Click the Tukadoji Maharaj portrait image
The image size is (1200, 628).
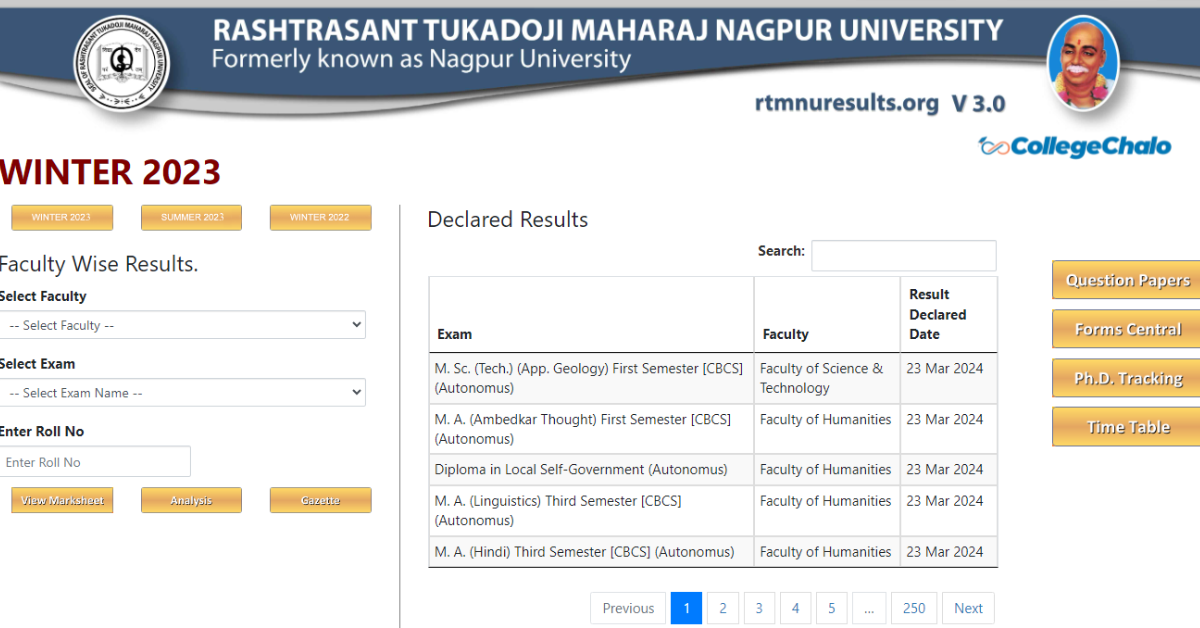click(1082, 64)
